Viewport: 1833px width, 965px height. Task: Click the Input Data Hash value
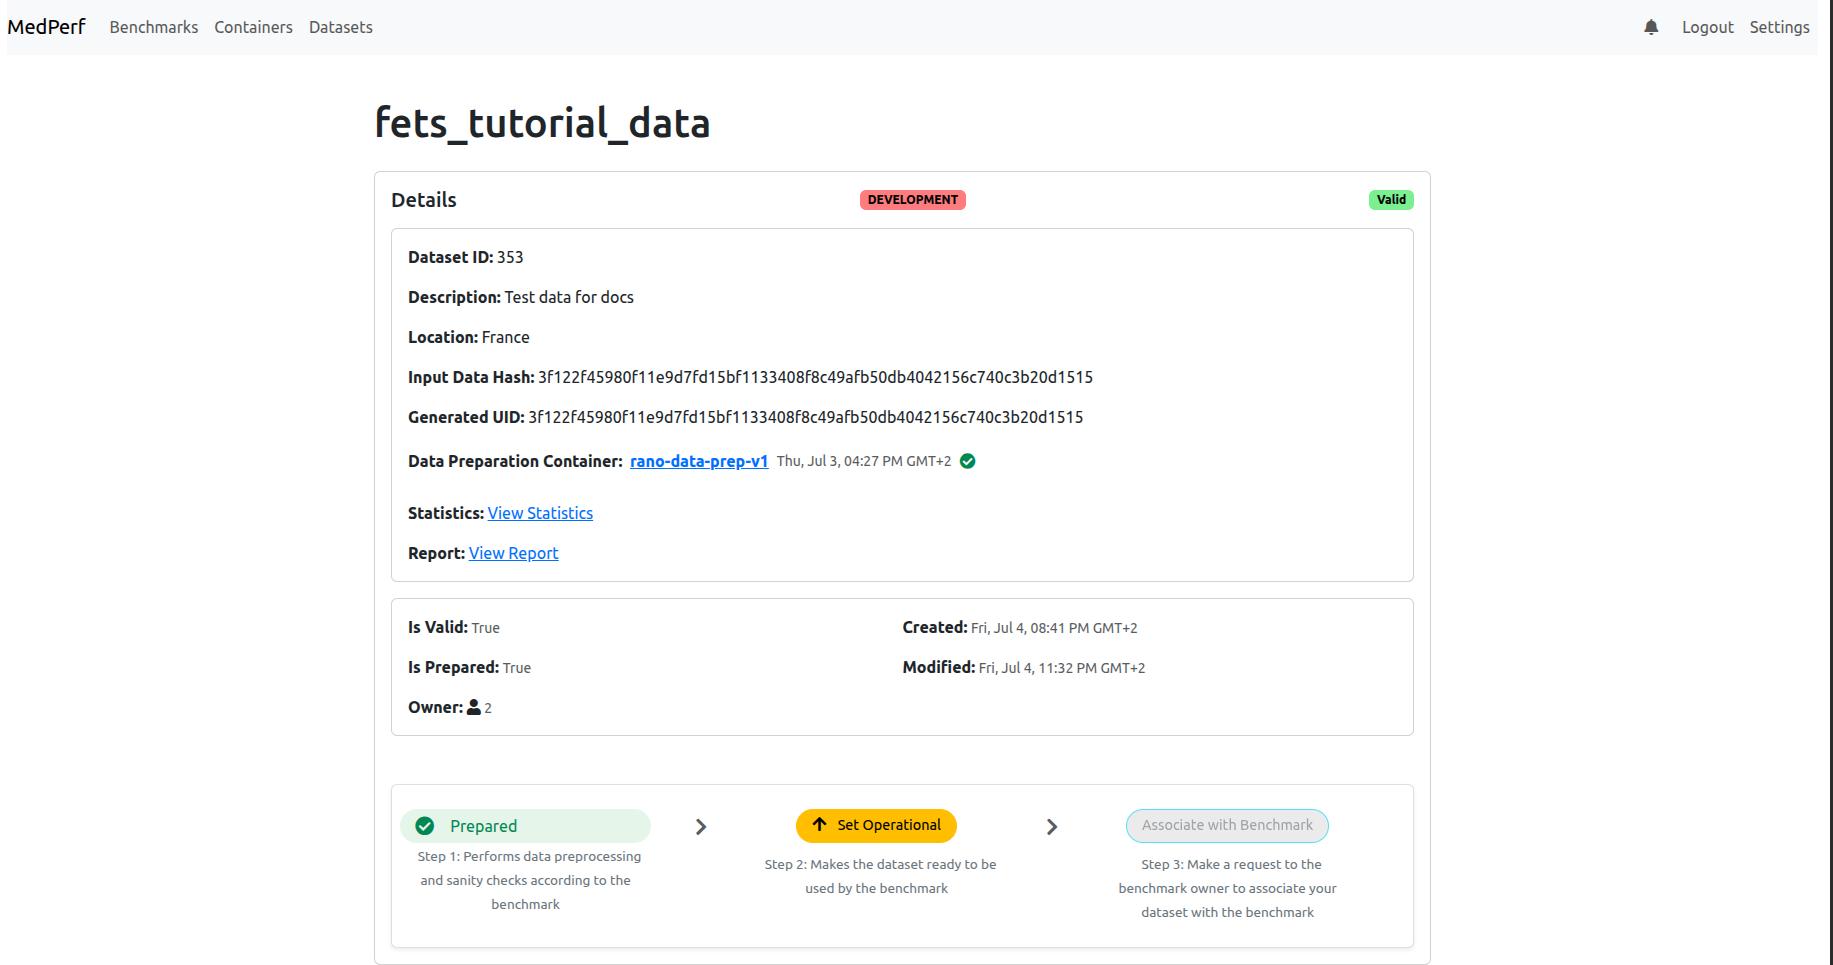[x=815, y=377]
